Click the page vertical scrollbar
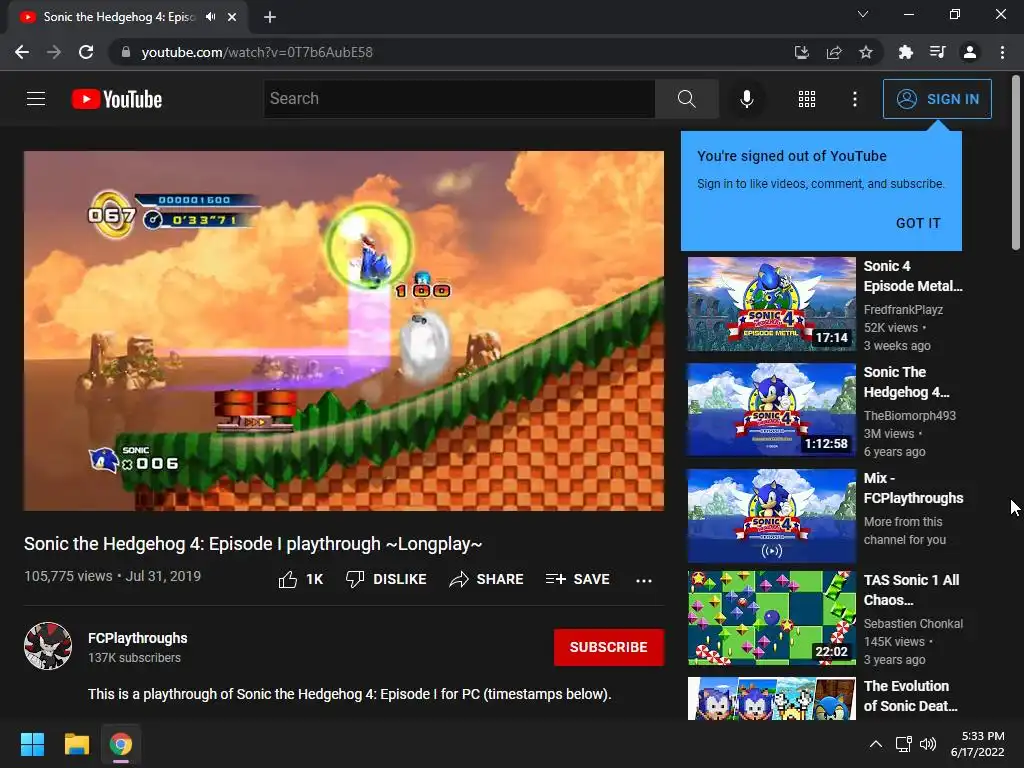 tap(1016, 163)
